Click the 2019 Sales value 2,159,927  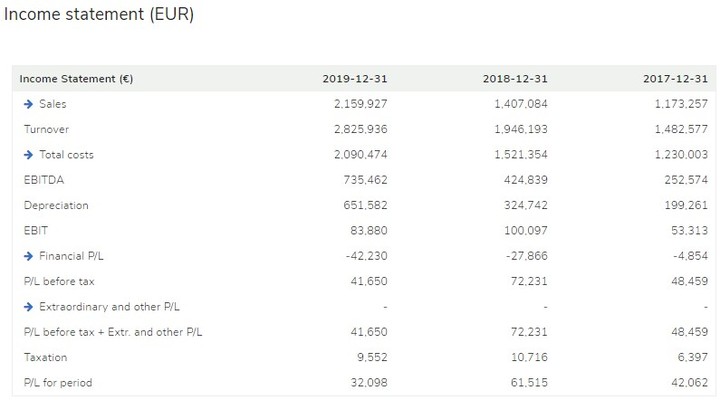tap(360, 104)
